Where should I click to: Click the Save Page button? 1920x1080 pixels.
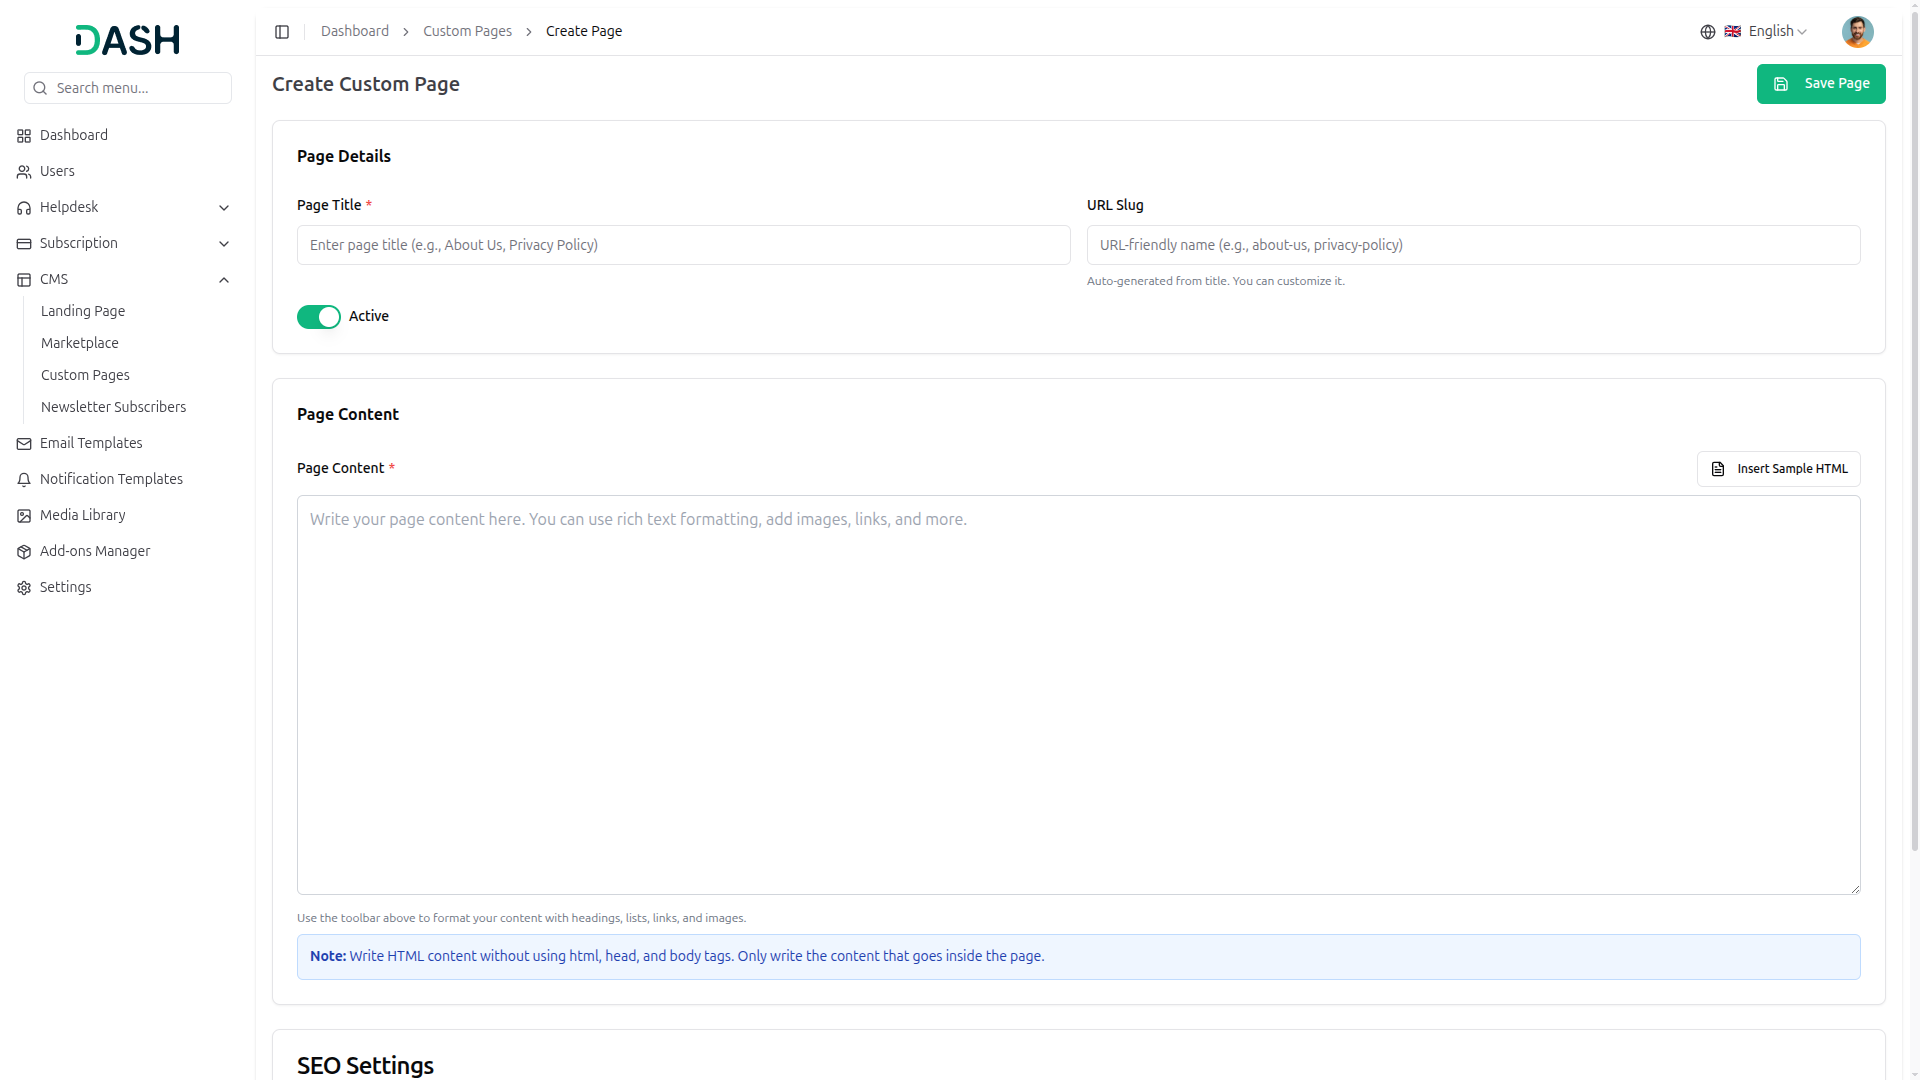[x=1821, y=84]
